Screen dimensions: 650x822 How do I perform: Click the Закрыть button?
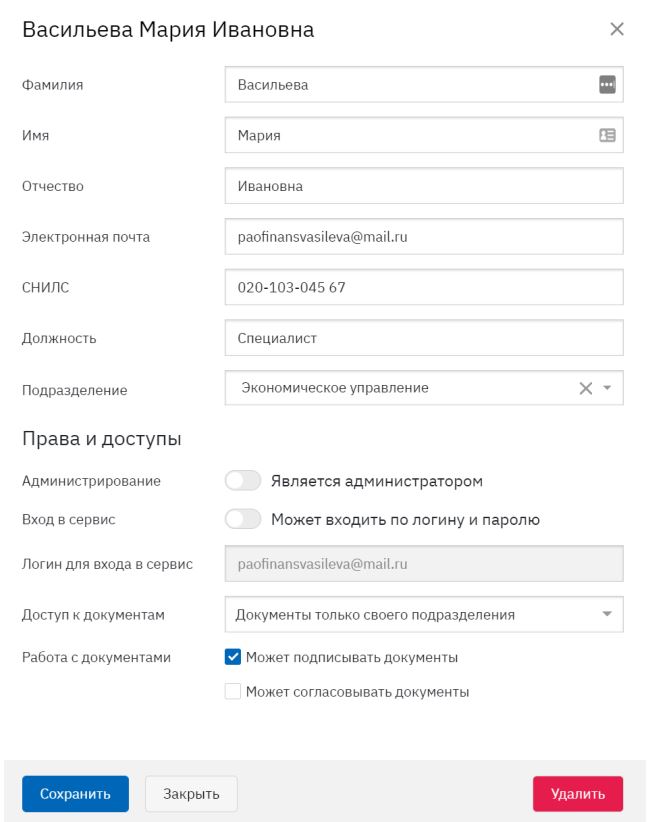click(x=191, y=794)
